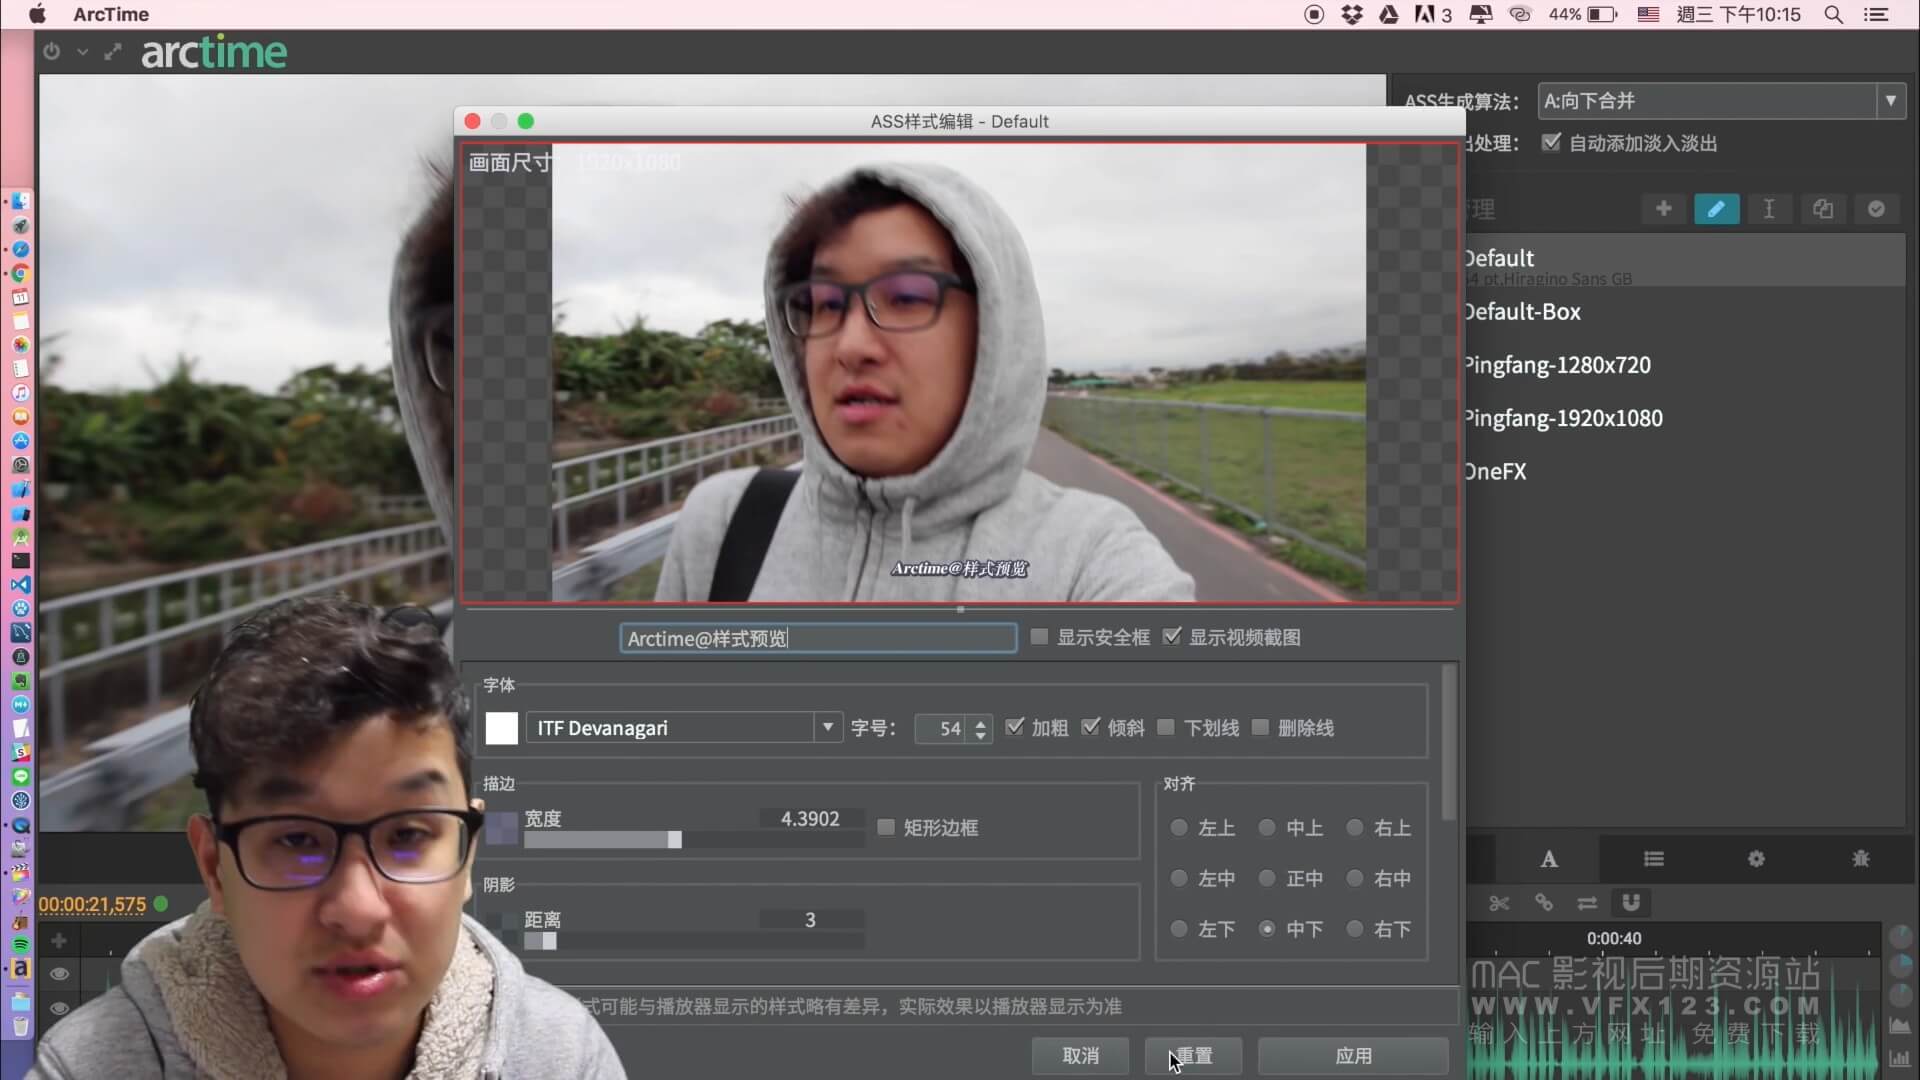Click the add style plus icon
The width and height of the screenshot is (1920, 1080).
pos(1664,209)
